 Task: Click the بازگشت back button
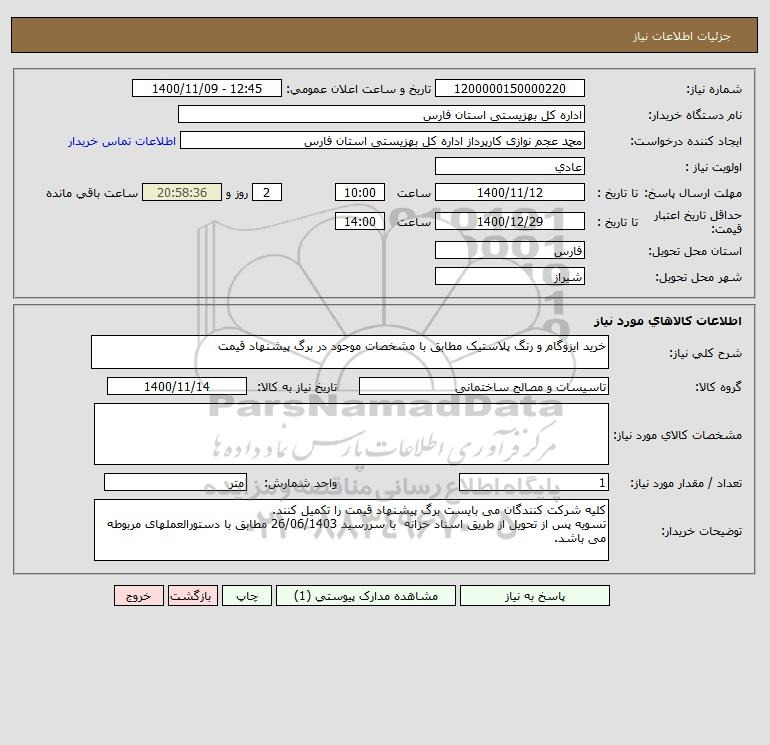[192, 596]
